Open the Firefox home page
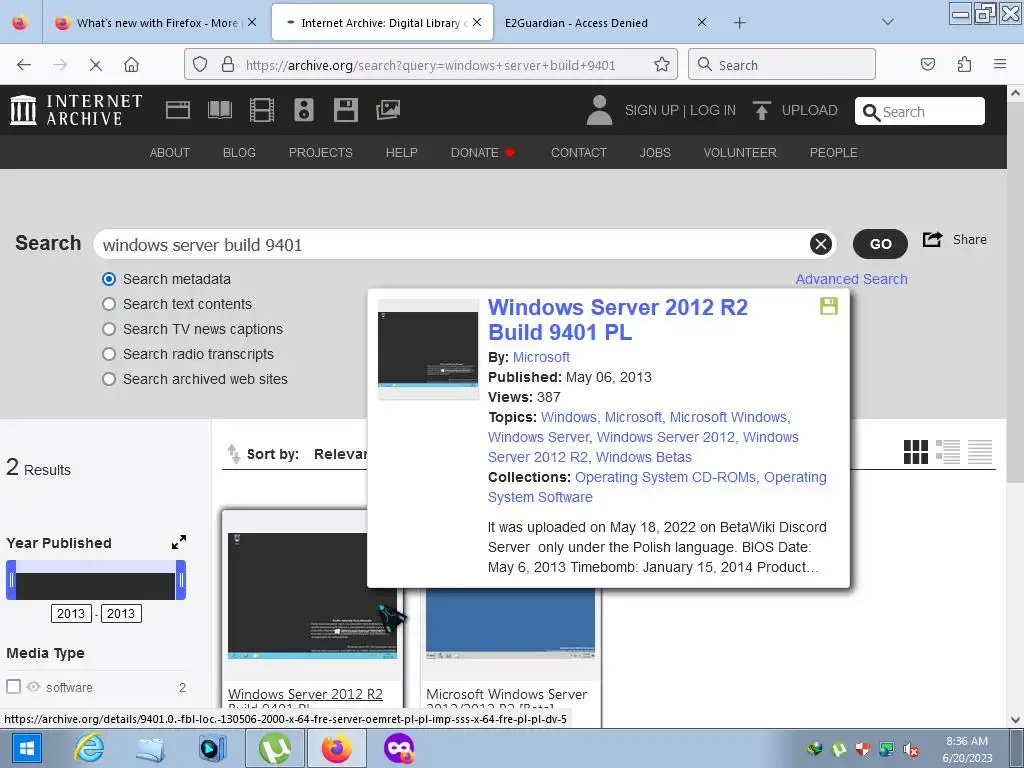 [x=131, y=65]
